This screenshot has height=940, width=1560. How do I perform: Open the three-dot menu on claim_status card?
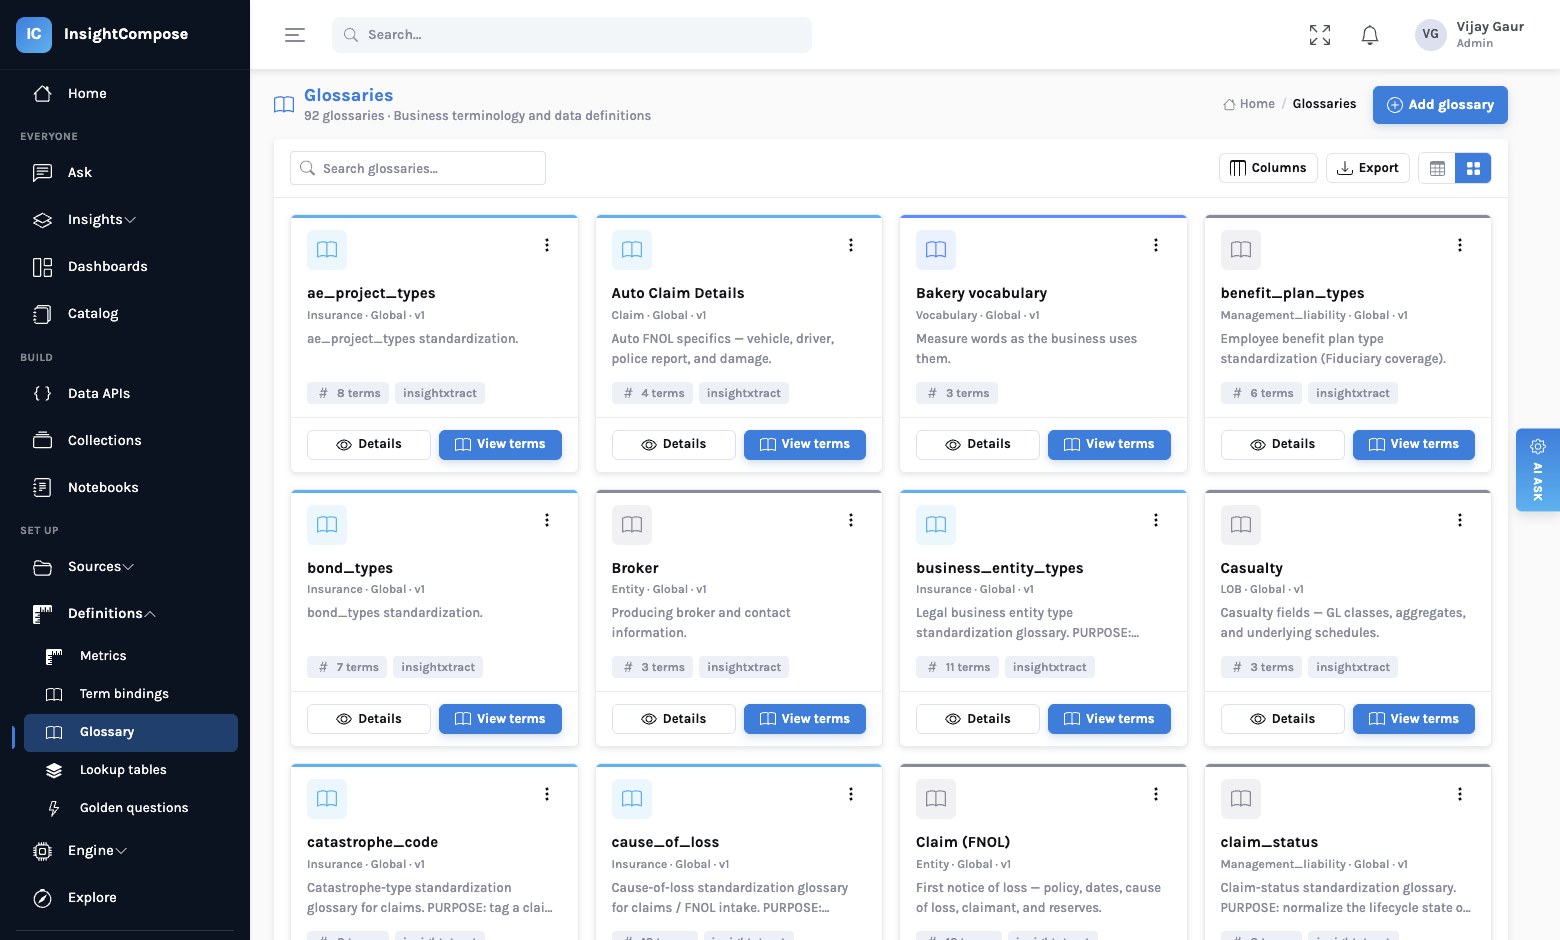click(1460, 794)
